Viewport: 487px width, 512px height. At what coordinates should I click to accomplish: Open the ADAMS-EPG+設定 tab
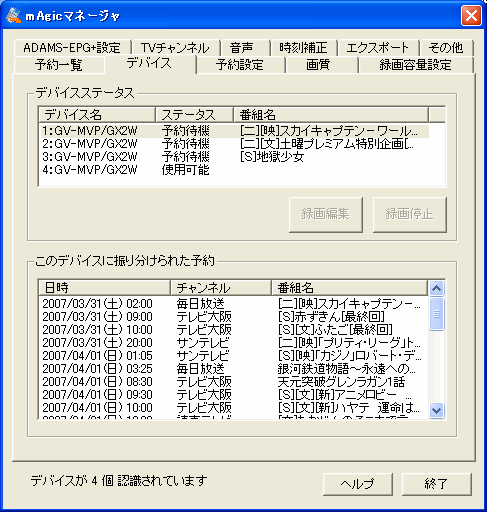tap(72, 48)
